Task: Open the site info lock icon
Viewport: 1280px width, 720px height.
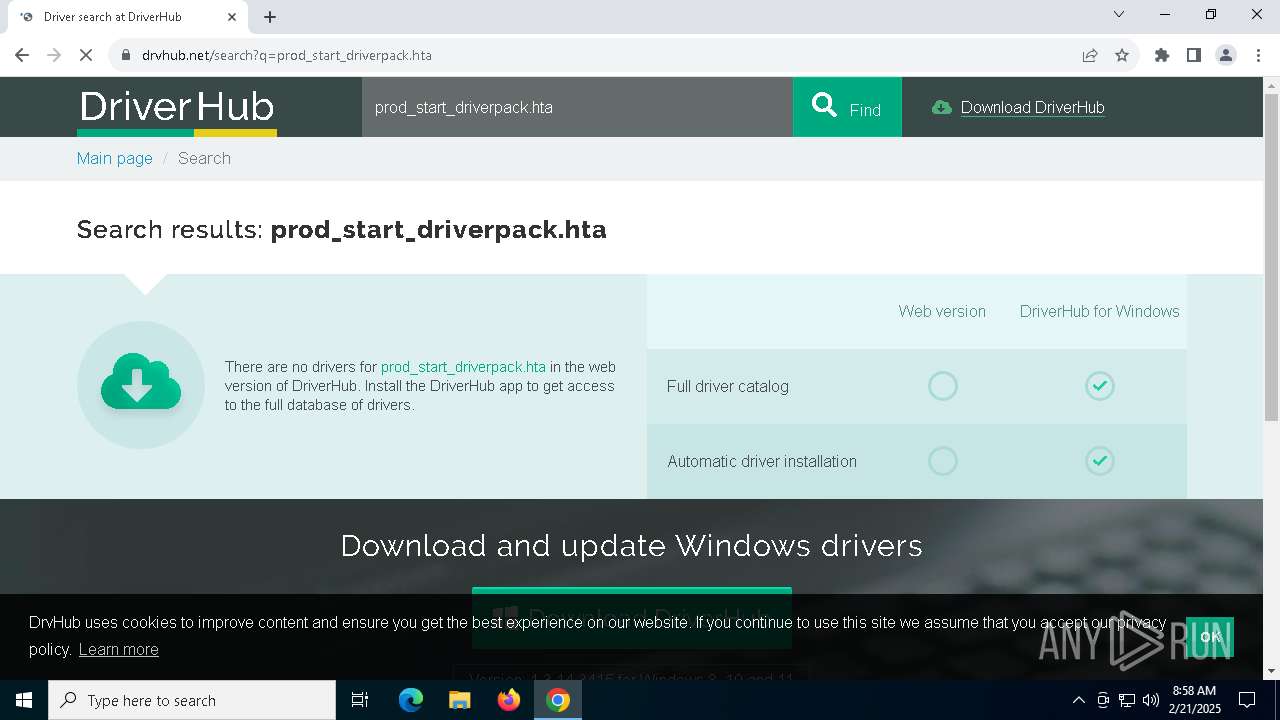Action: (x=126, y=55)
